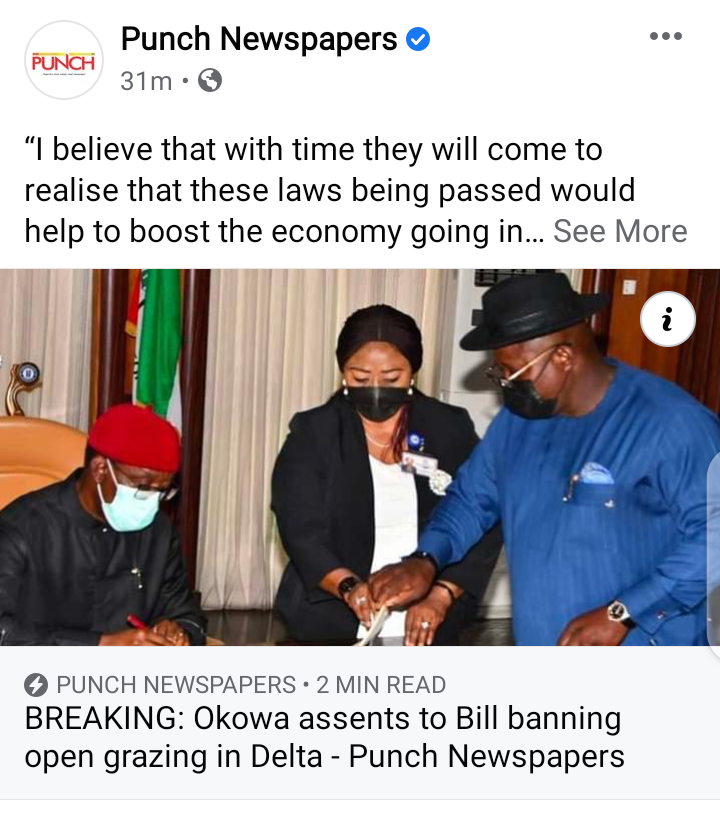
Task: Tap the PUNCH NEWSPAPERS source label
Action: 176,684
